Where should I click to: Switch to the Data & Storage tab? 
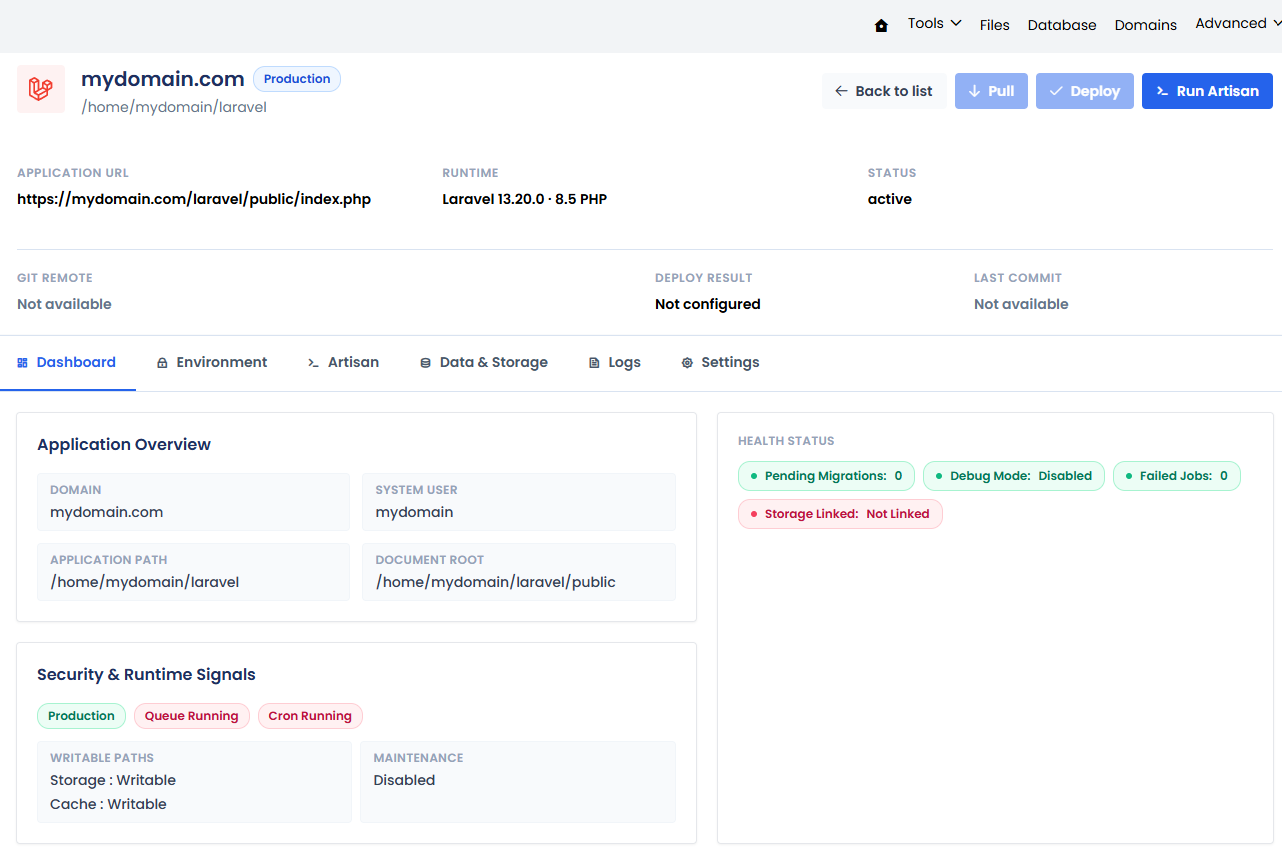[484, 362]
